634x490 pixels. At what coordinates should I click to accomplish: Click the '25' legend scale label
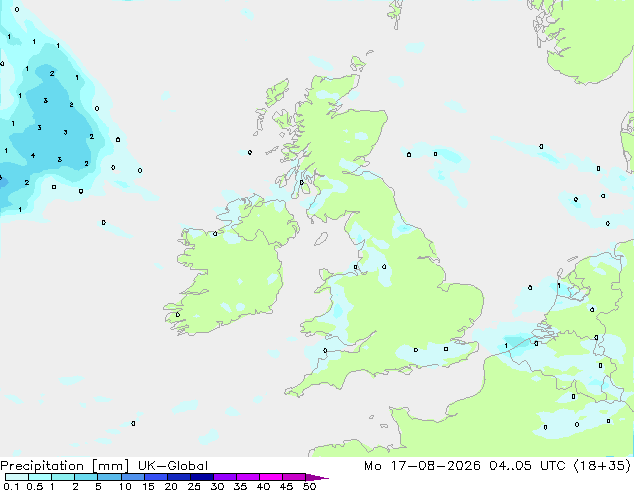194,486
